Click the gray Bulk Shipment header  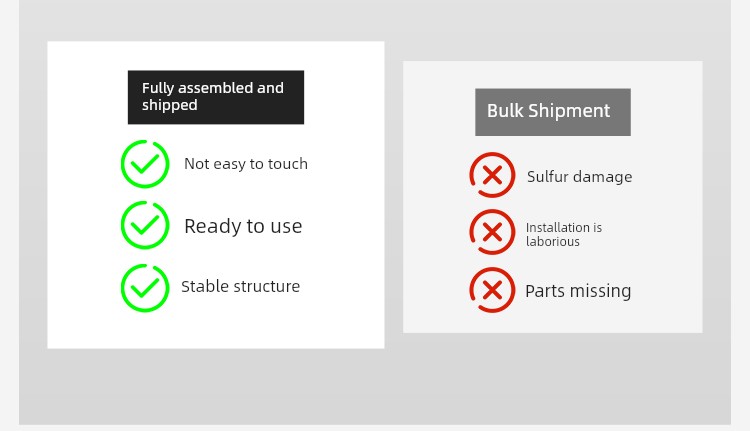553,112
